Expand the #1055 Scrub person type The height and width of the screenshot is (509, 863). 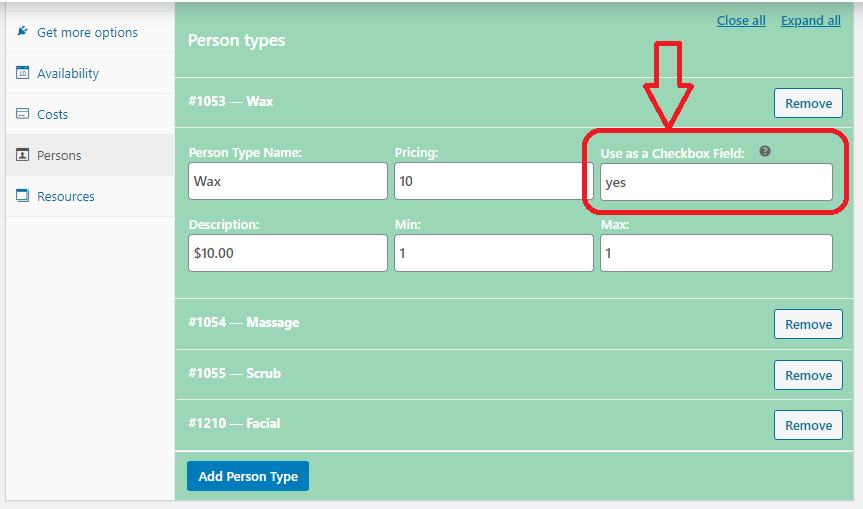coord(235,373)
